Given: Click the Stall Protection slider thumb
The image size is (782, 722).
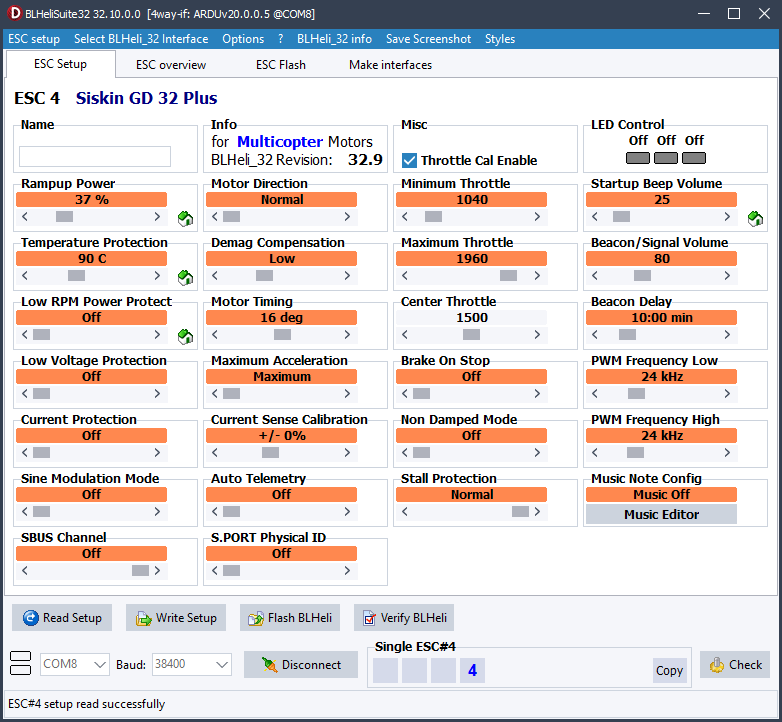Looking at the screenshot, I should [521, 512].
